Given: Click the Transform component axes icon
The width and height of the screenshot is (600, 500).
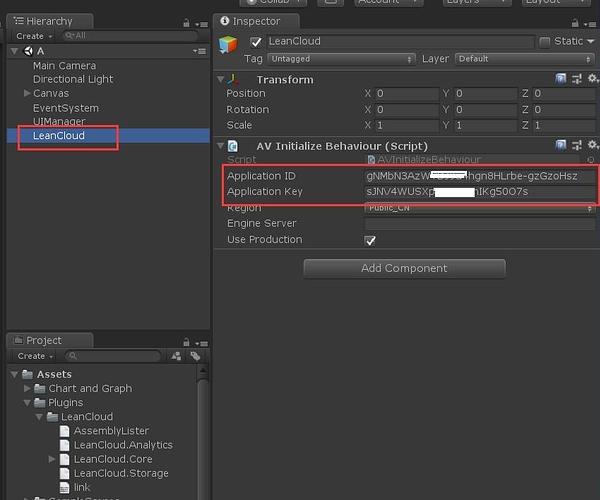Looking at the screenshot, I should click(x=233, y=80).
